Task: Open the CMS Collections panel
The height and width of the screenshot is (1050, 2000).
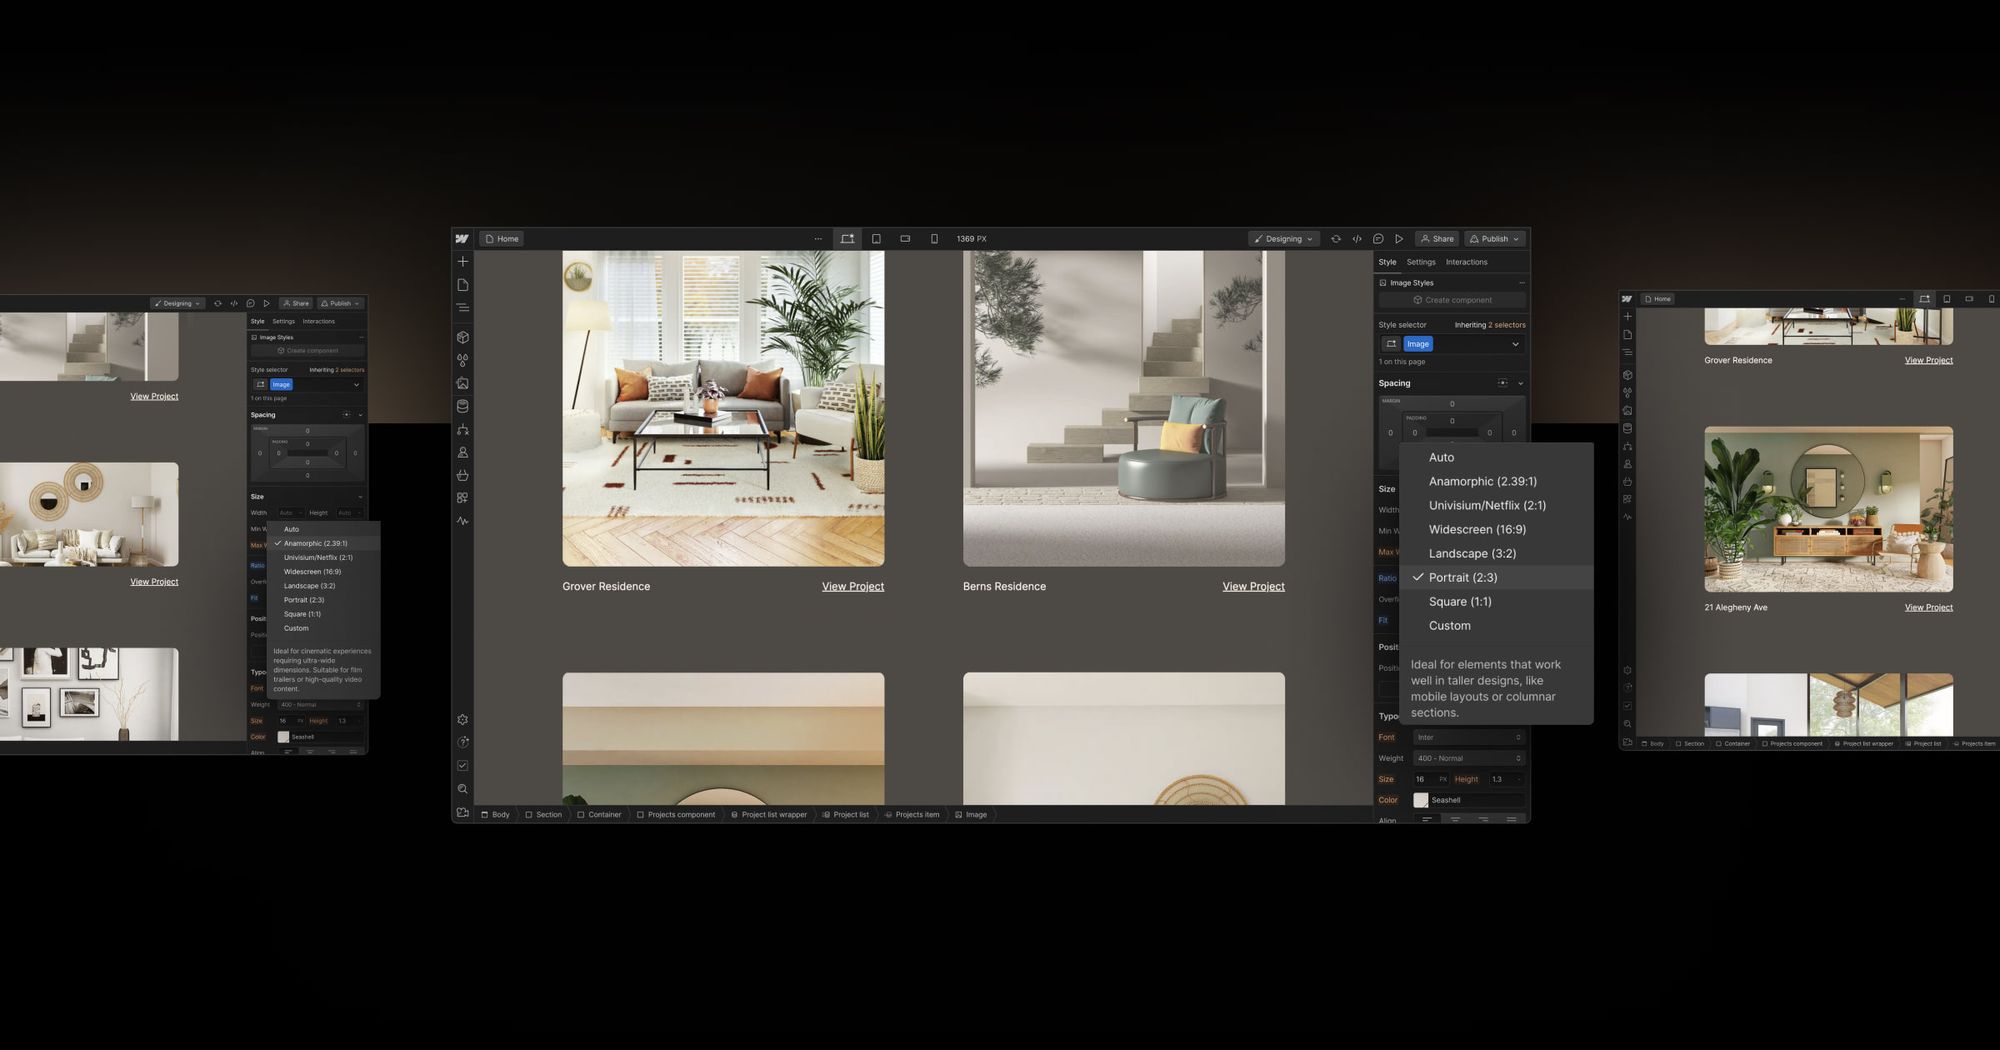Action: pos(462,406)
